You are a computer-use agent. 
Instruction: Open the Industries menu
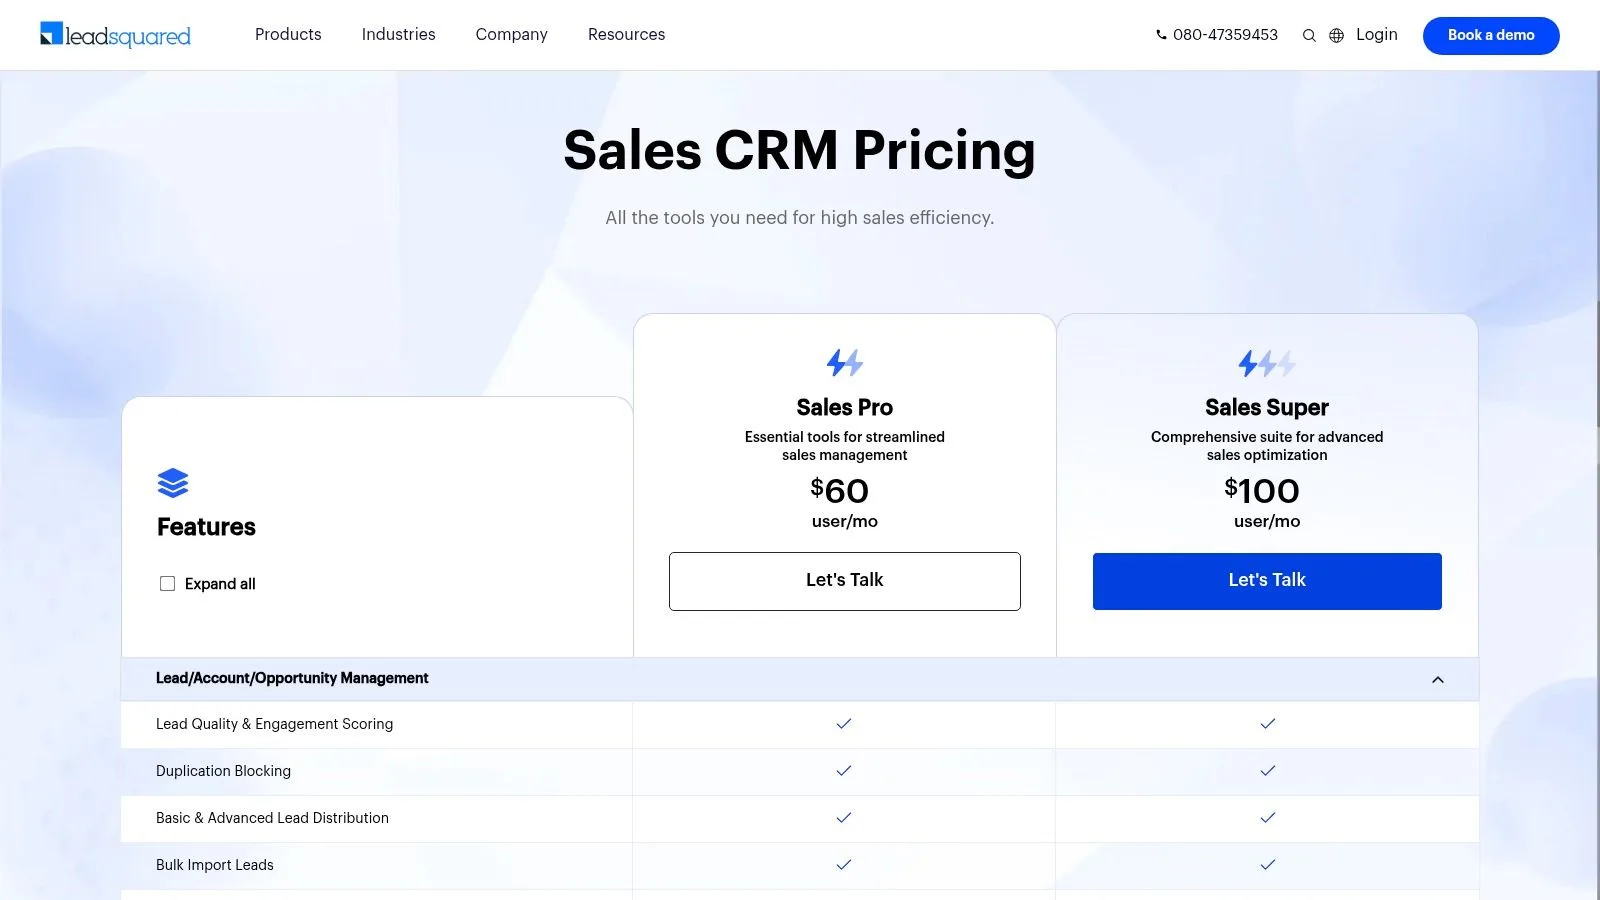[398, 35]
